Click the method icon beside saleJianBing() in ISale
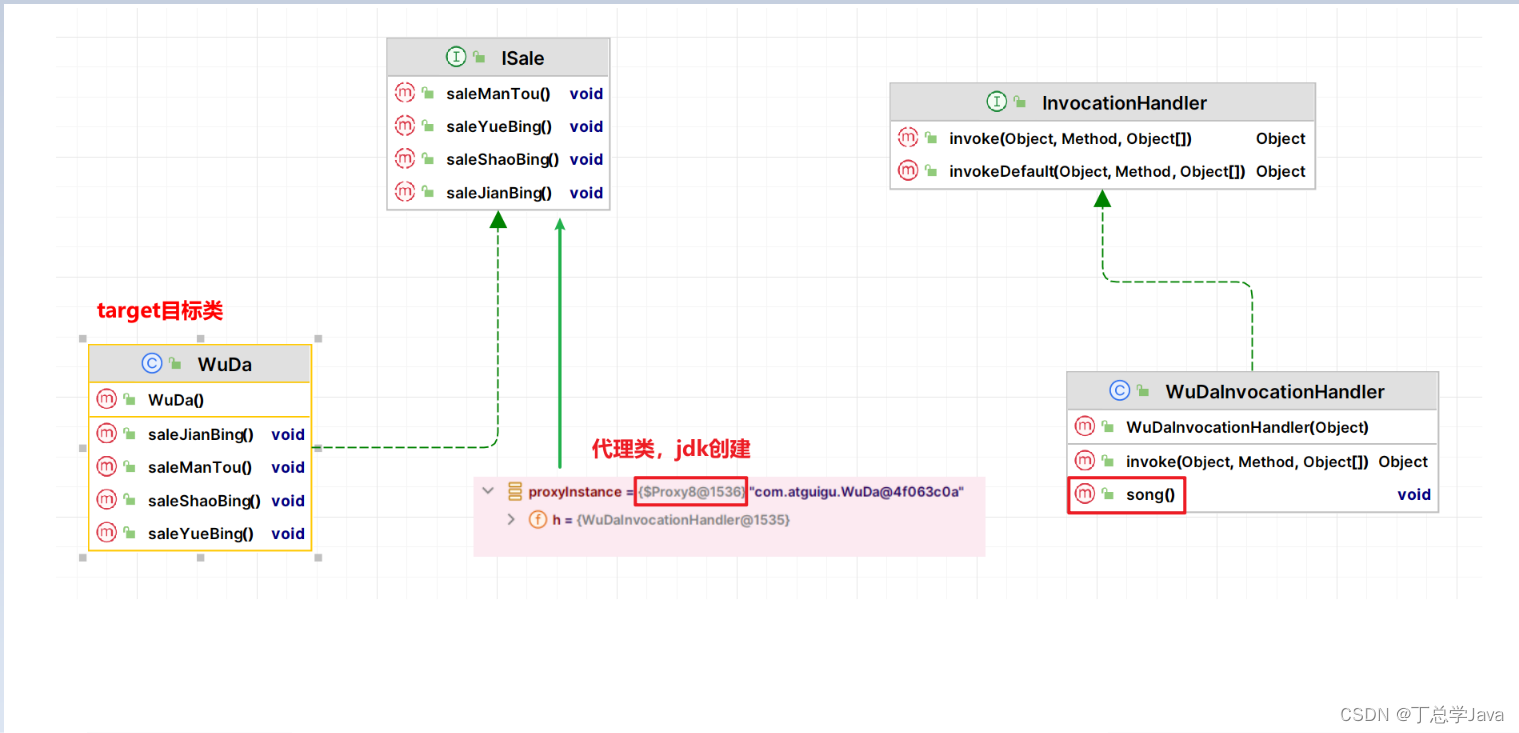Screen dimensions: 1519x733 tap(405, 192)
